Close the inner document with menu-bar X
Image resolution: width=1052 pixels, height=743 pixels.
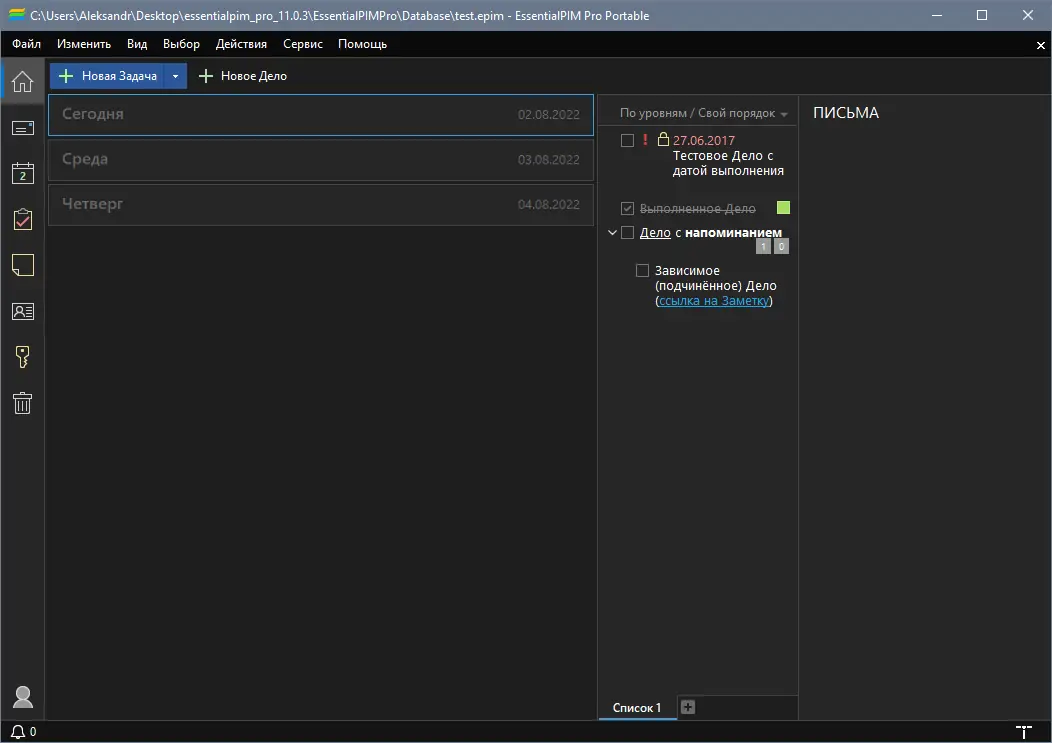(x=1041, y=45)
